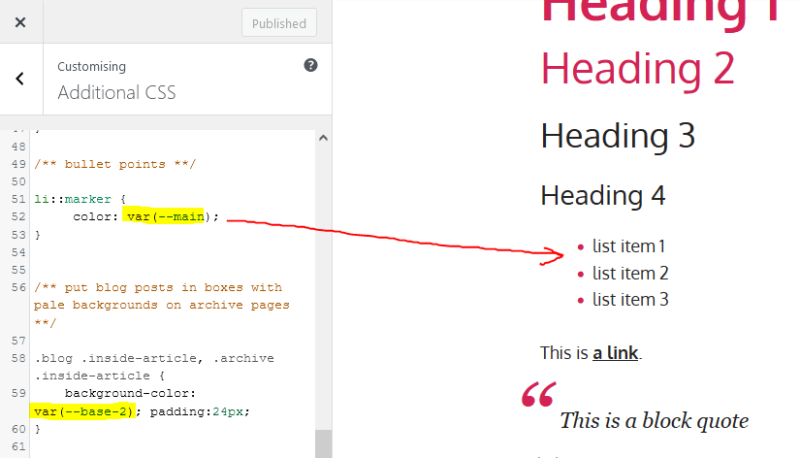Click the CSS editor vertical scrollbar thumb
The width and height of the screenshot is (800, 458).
pos(322,443)
